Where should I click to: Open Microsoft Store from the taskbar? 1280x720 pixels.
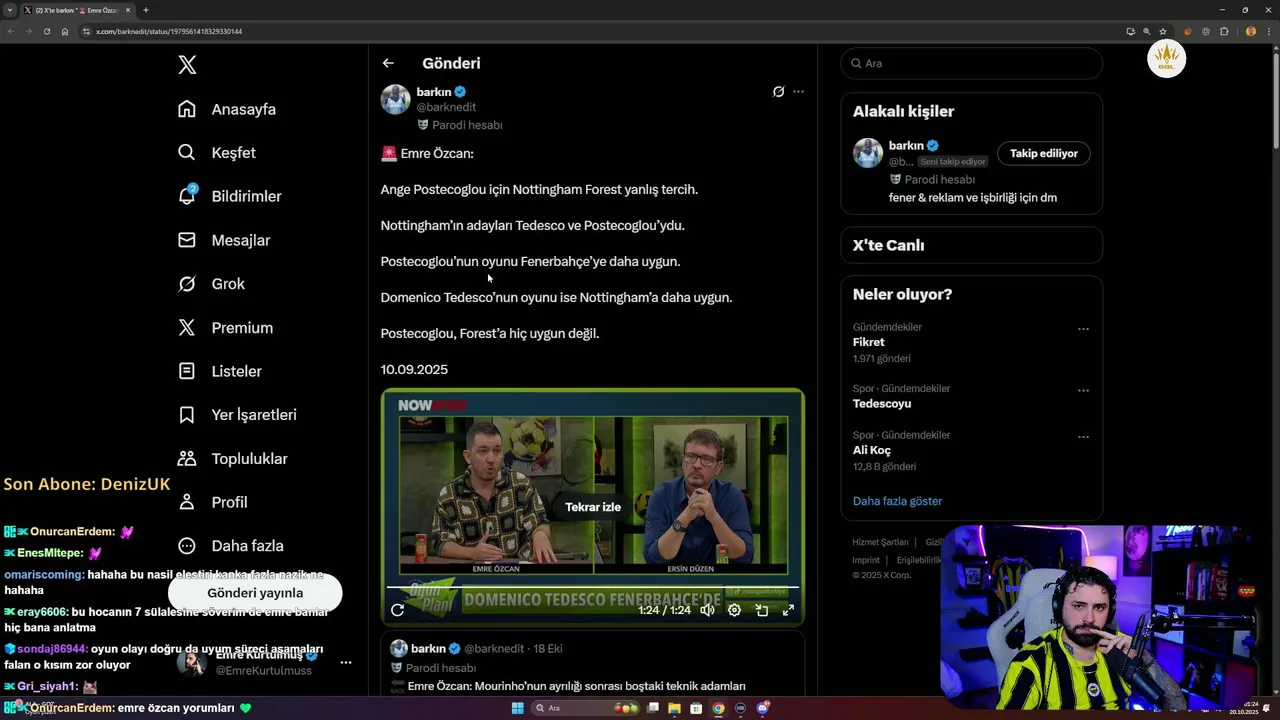(696, 708)
